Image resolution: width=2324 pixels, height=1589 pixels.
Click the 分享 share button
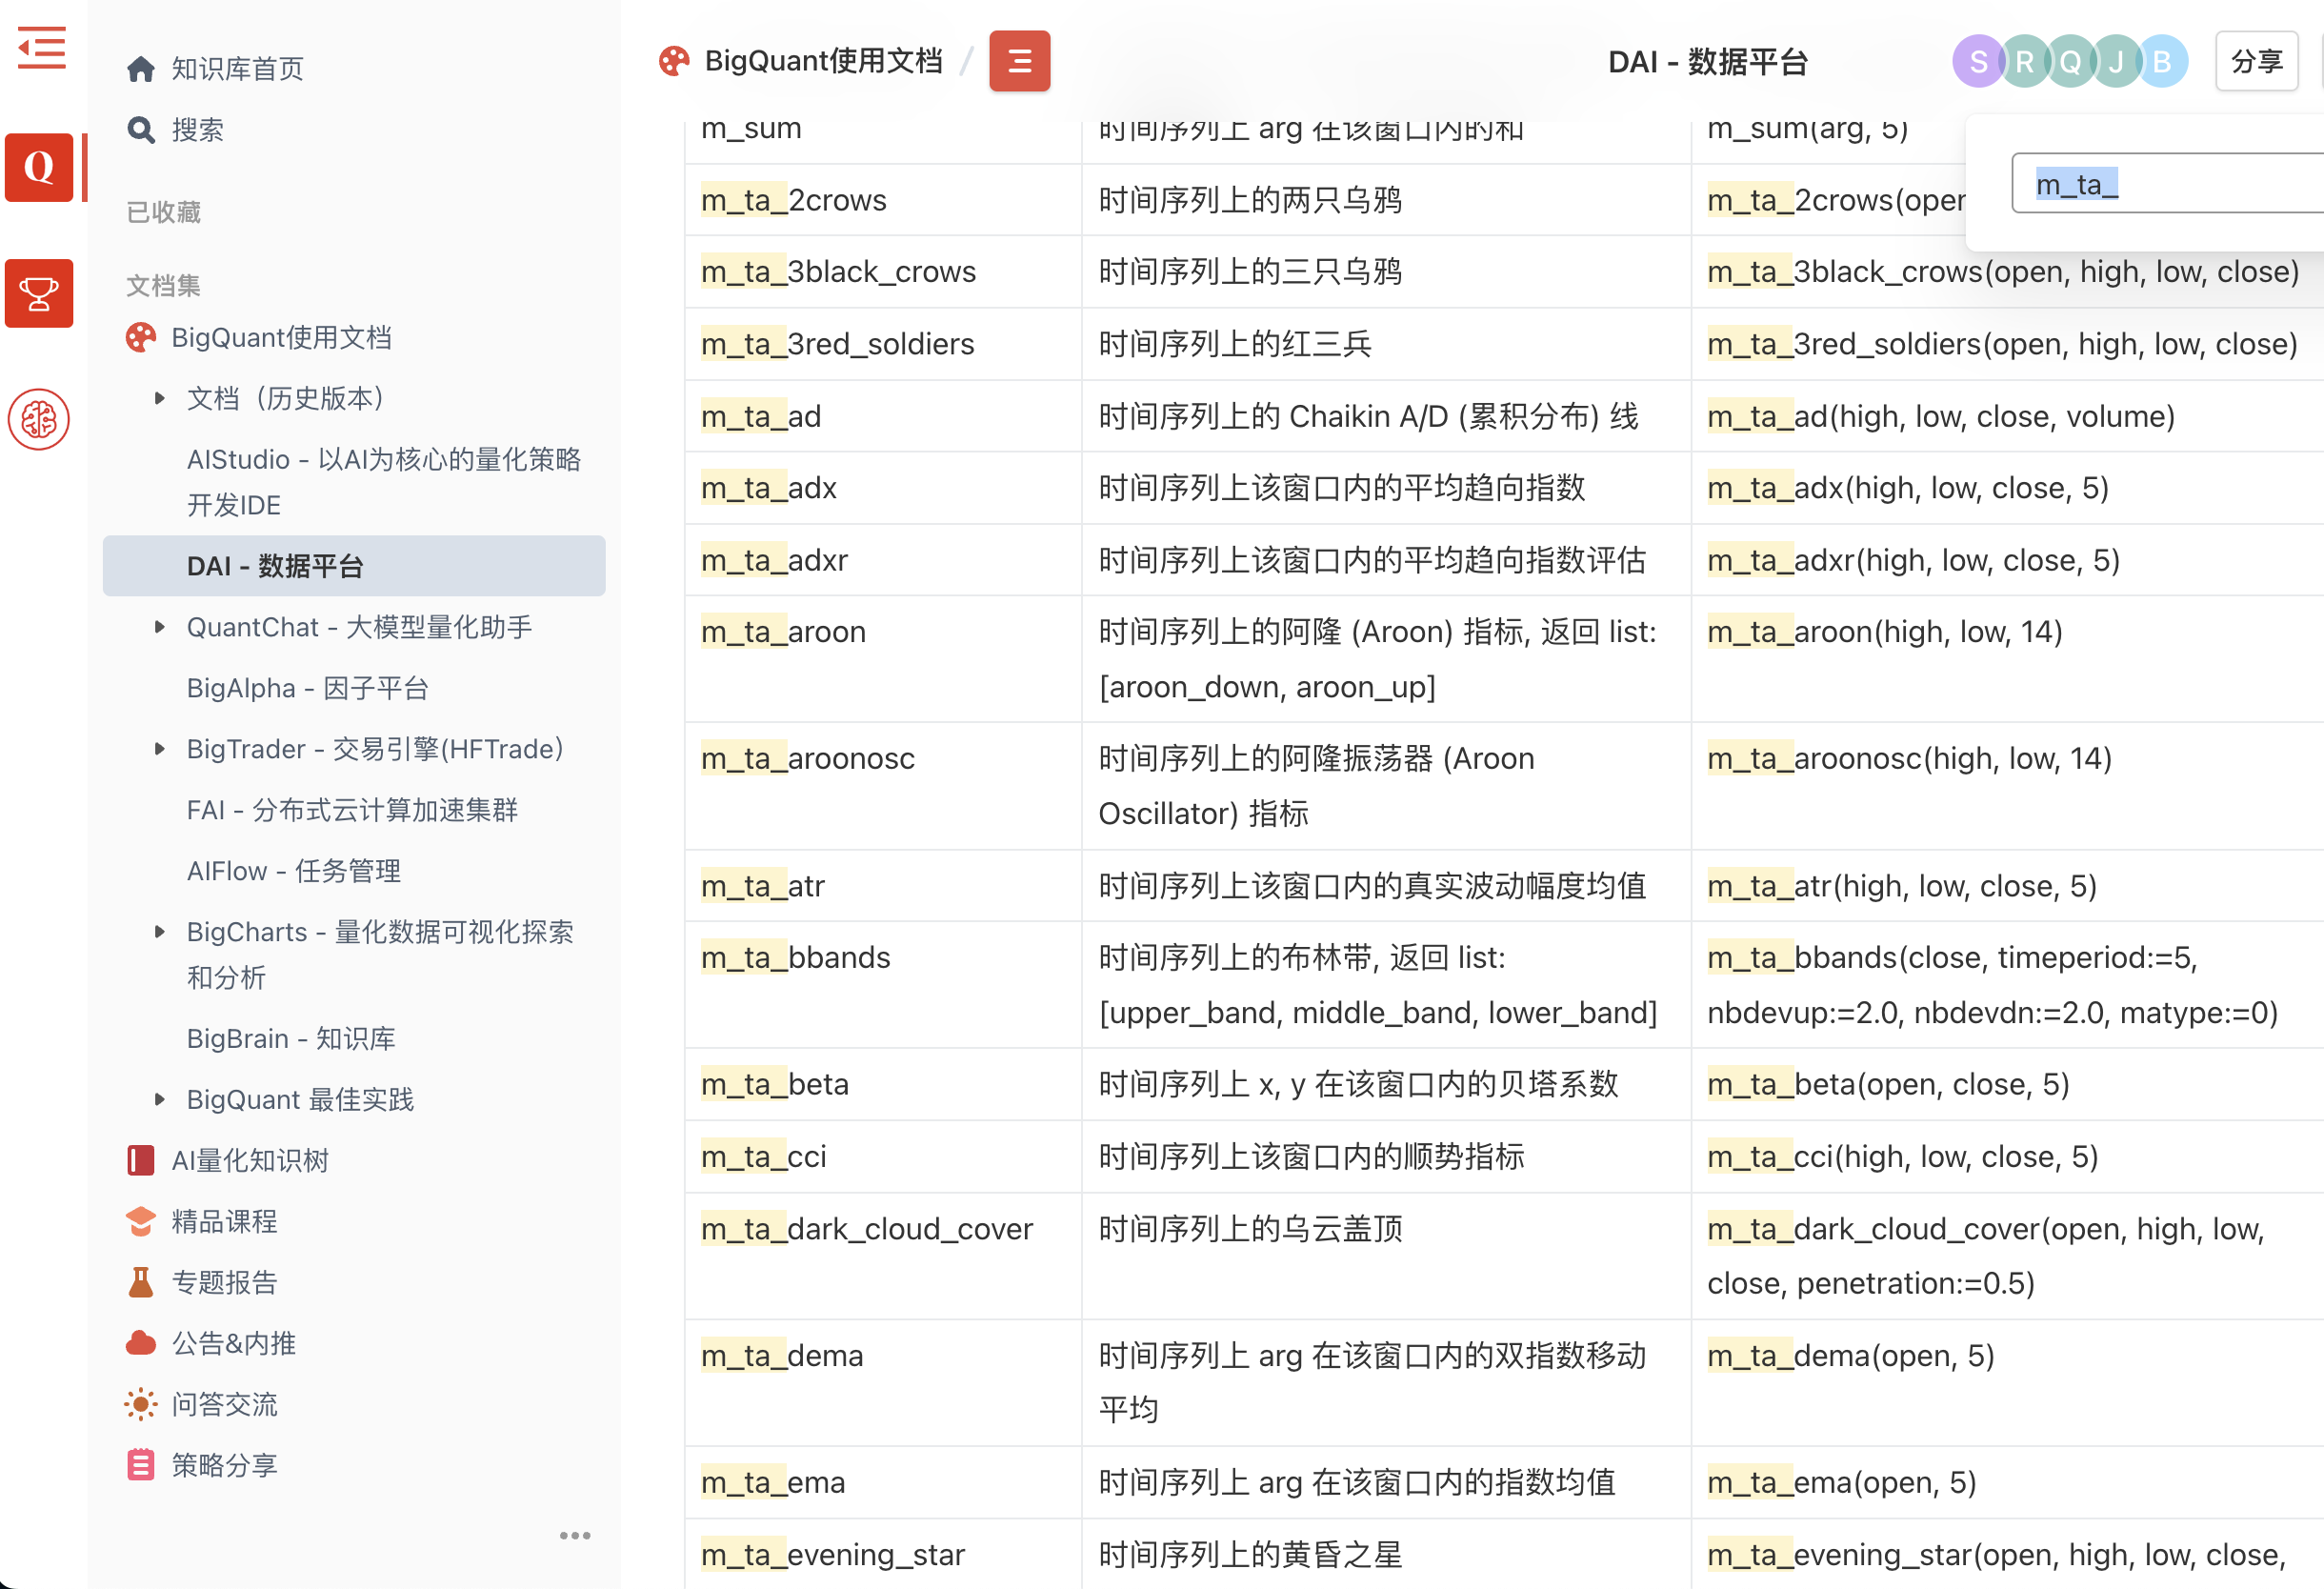tap(2255, 62)
